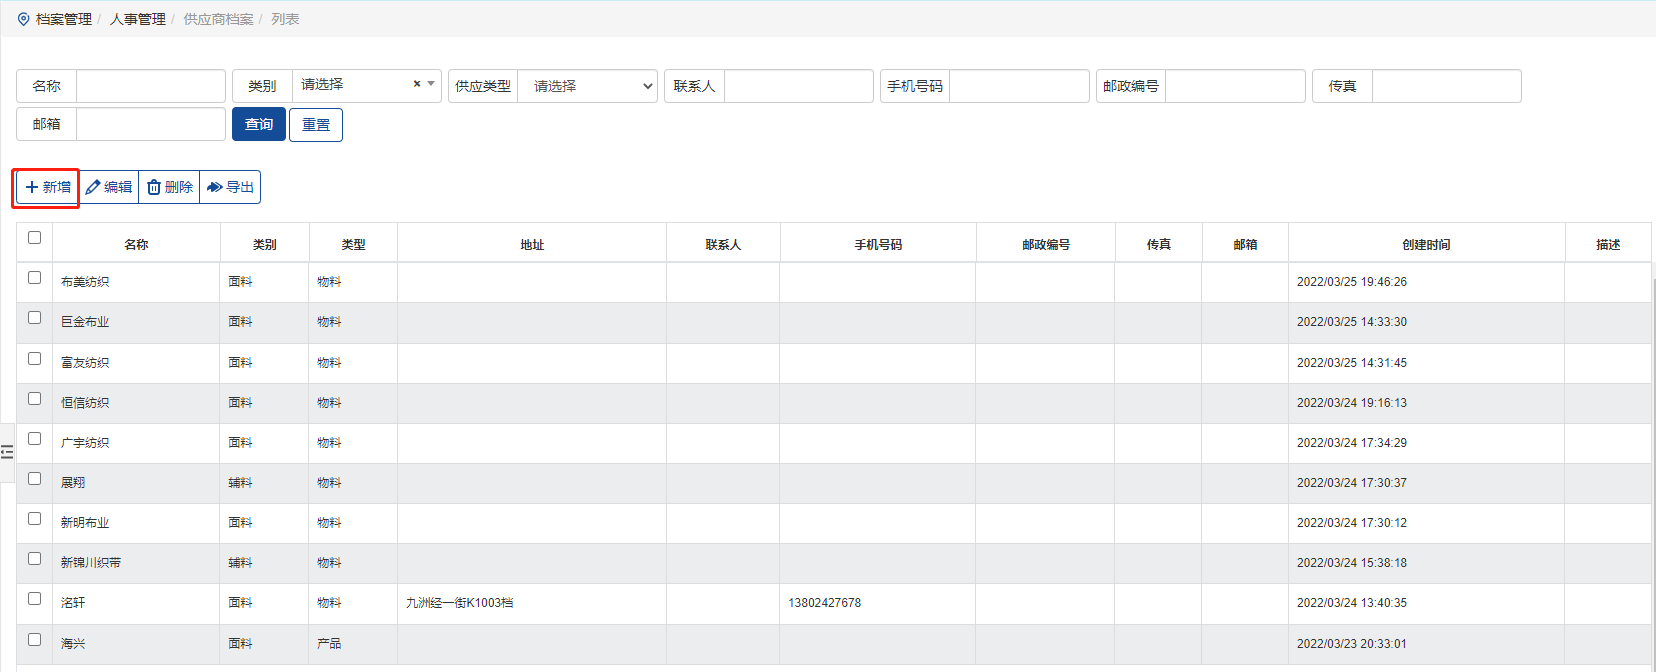Open 人事管理 breadcrumb item
Image resolution: width=1656 pixels, height=672 pixels.
click(x=138, y=19)
